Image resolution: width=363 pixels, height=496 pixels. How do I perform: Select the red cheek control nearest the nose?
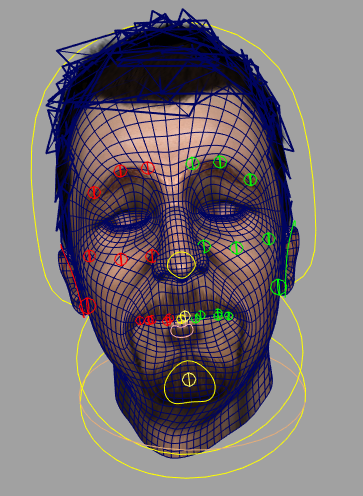(x=152, y=256)
